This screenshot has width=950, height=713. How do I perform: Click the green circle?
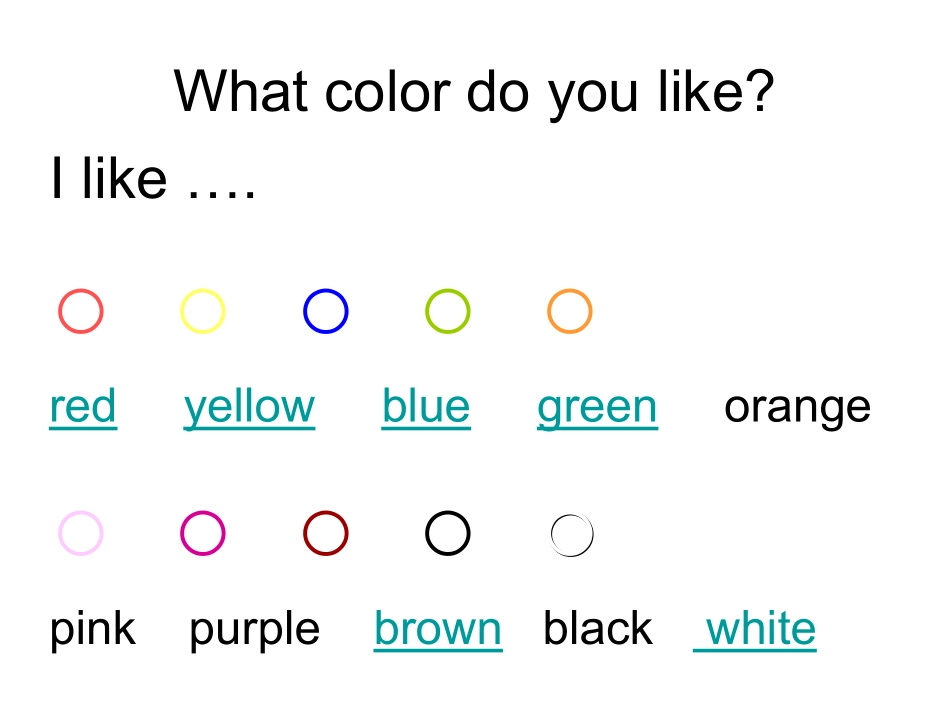[448, 311]
